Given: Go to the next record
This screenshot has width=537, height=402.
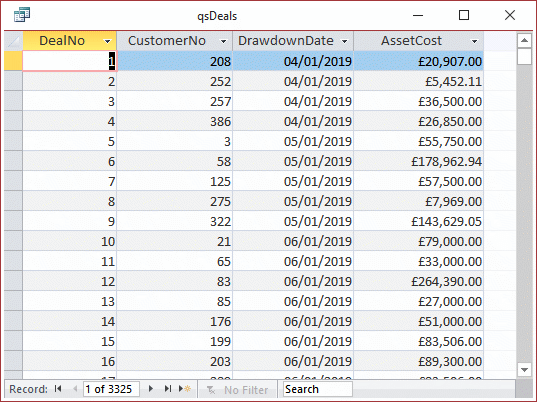Looking at the screenshot, I should tap(151, 389).
